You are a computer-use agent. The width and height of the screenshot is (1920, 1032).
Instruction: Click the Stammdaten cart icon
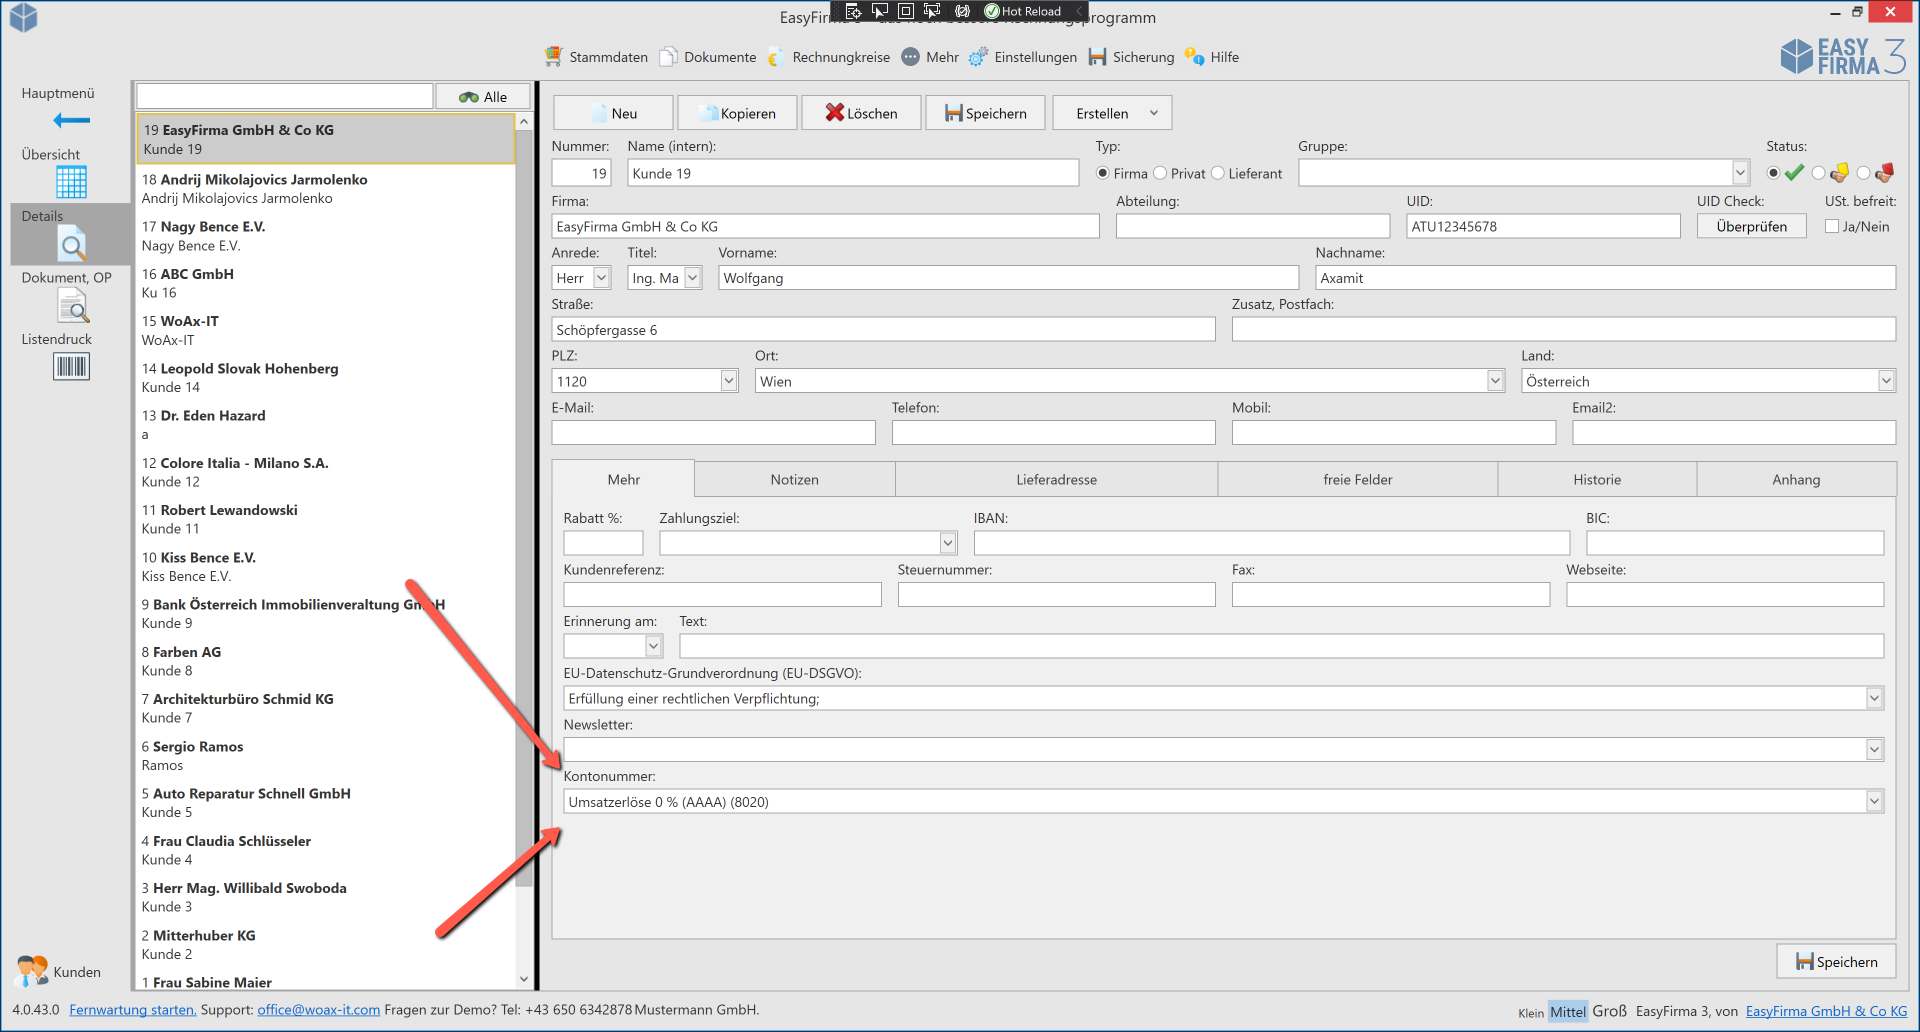553,57
